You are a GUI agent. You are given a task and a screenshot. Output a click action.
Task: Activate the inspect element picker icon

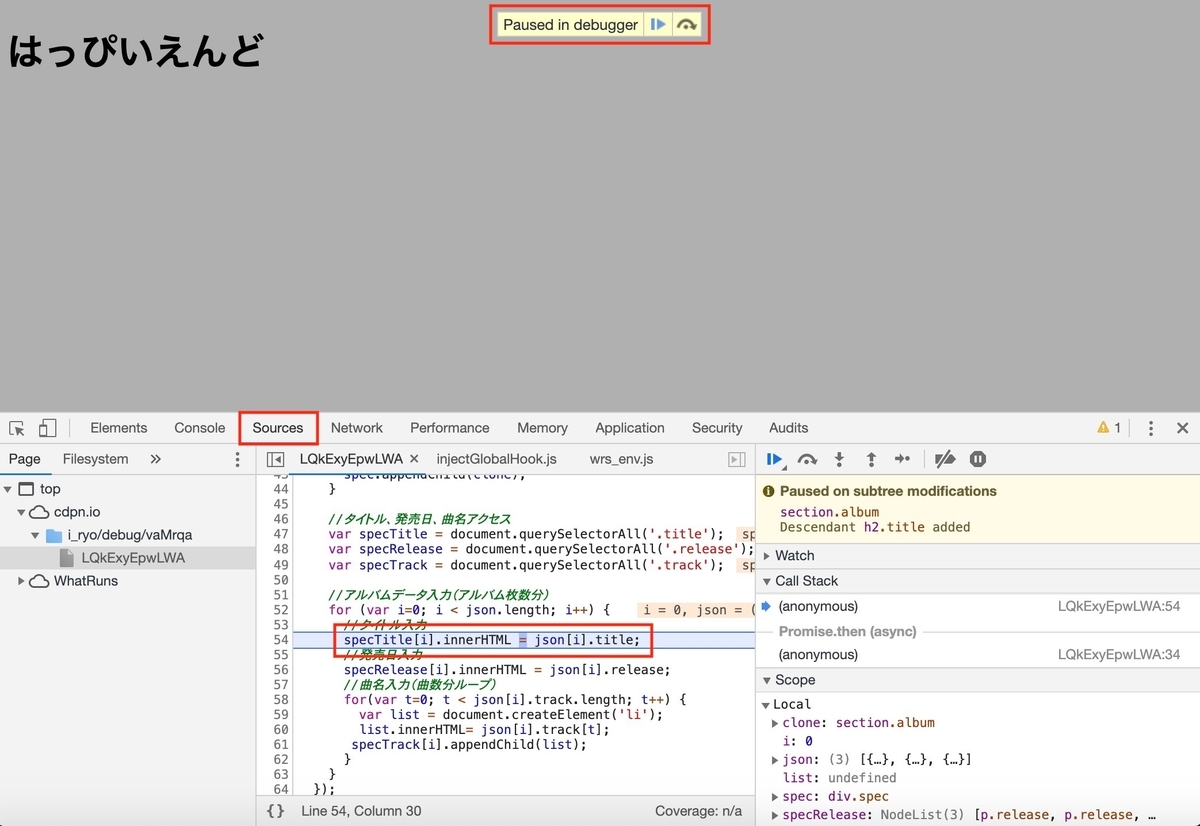pos(17,428)
